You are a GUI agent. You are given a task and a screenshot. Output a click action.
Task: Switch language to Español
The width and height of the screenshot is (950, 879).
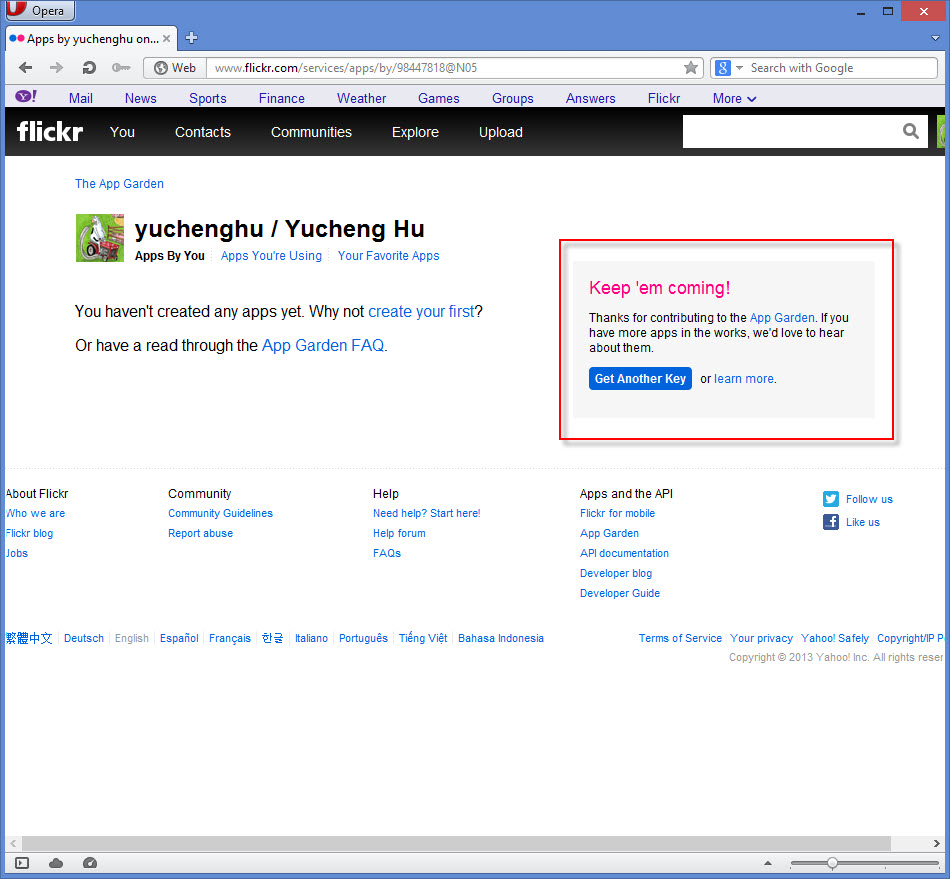point(179,638)
